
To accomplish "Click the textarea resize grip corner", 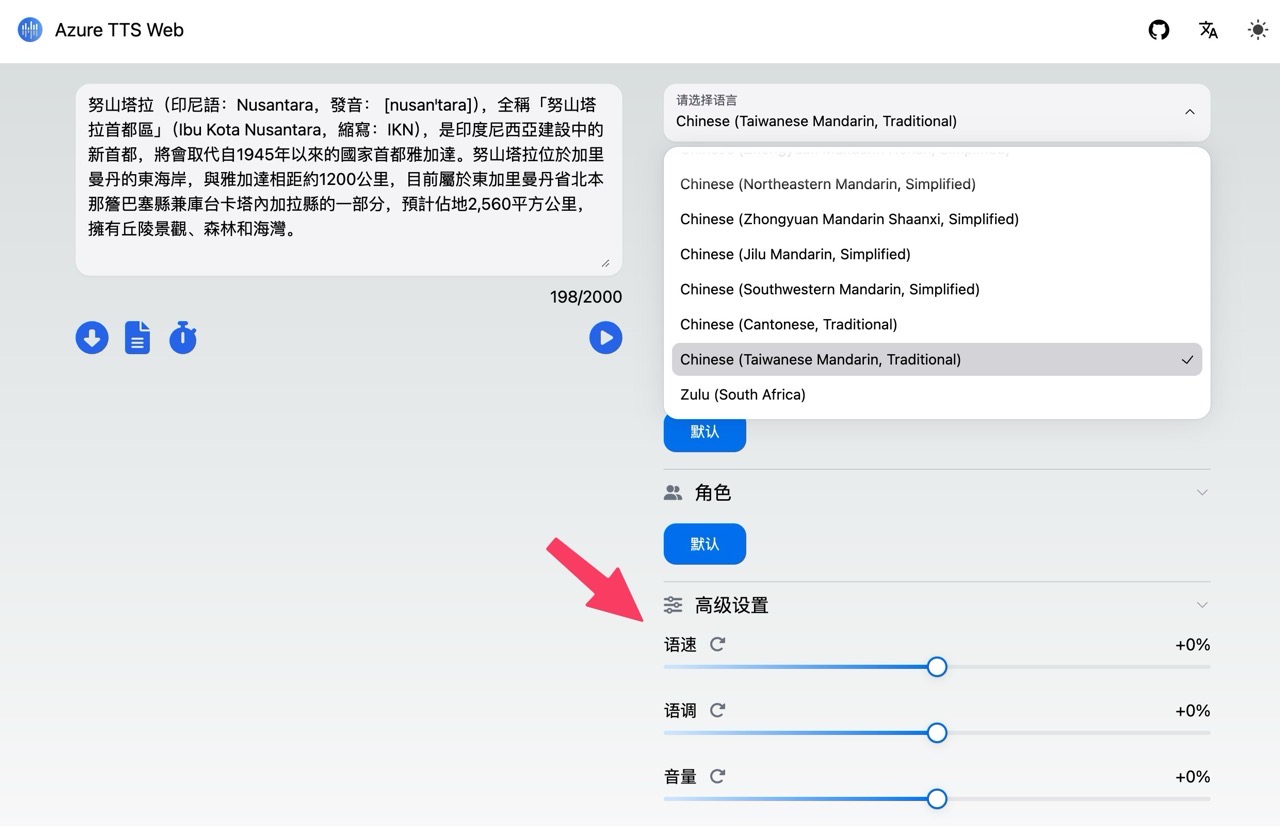I will [605, 263].
